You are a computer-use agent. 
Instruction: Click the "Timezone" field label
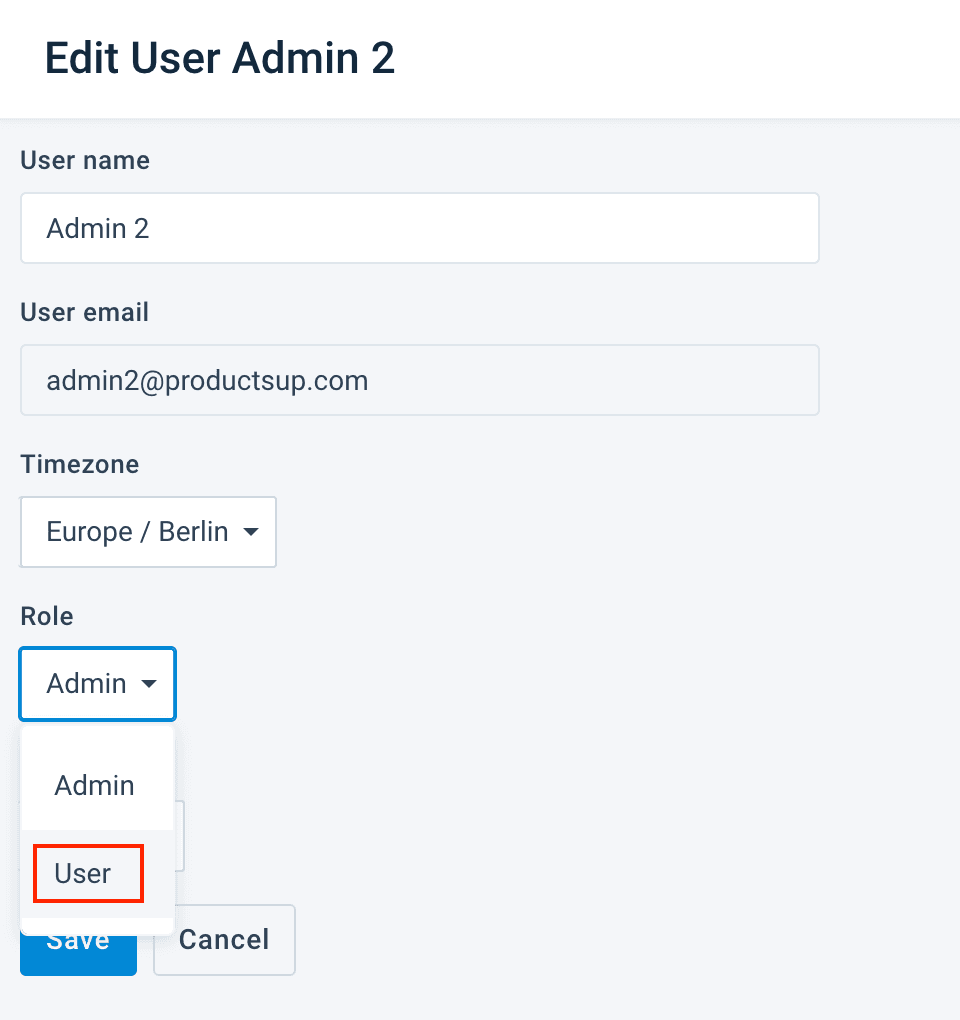pos(80,464)
